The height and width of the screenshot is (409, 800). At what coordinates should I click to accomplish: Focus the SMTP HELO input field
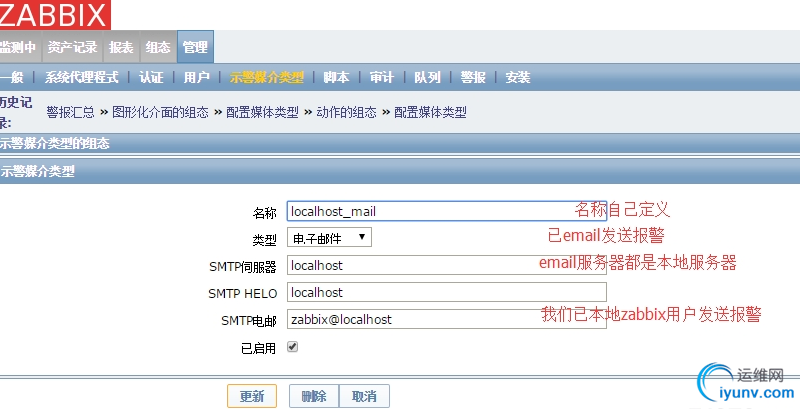pos(446,292)
